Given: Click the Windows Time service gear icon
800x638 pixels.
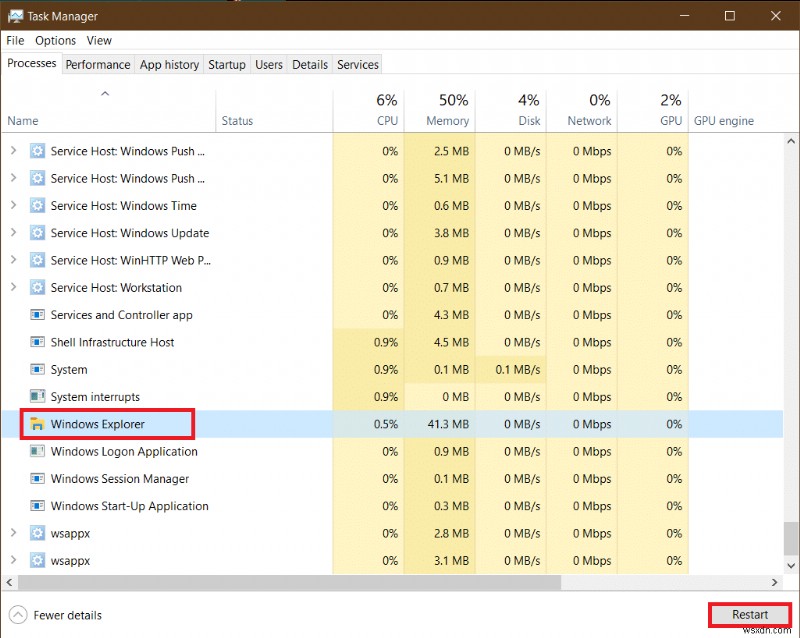Looking at the screenshot, I should (36, 205).
